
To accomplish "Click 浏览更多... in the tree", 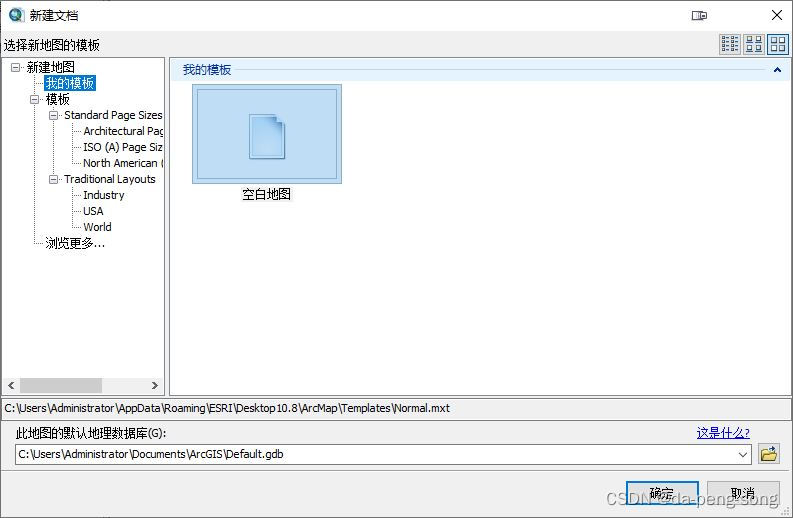I will tap(75, 243).
